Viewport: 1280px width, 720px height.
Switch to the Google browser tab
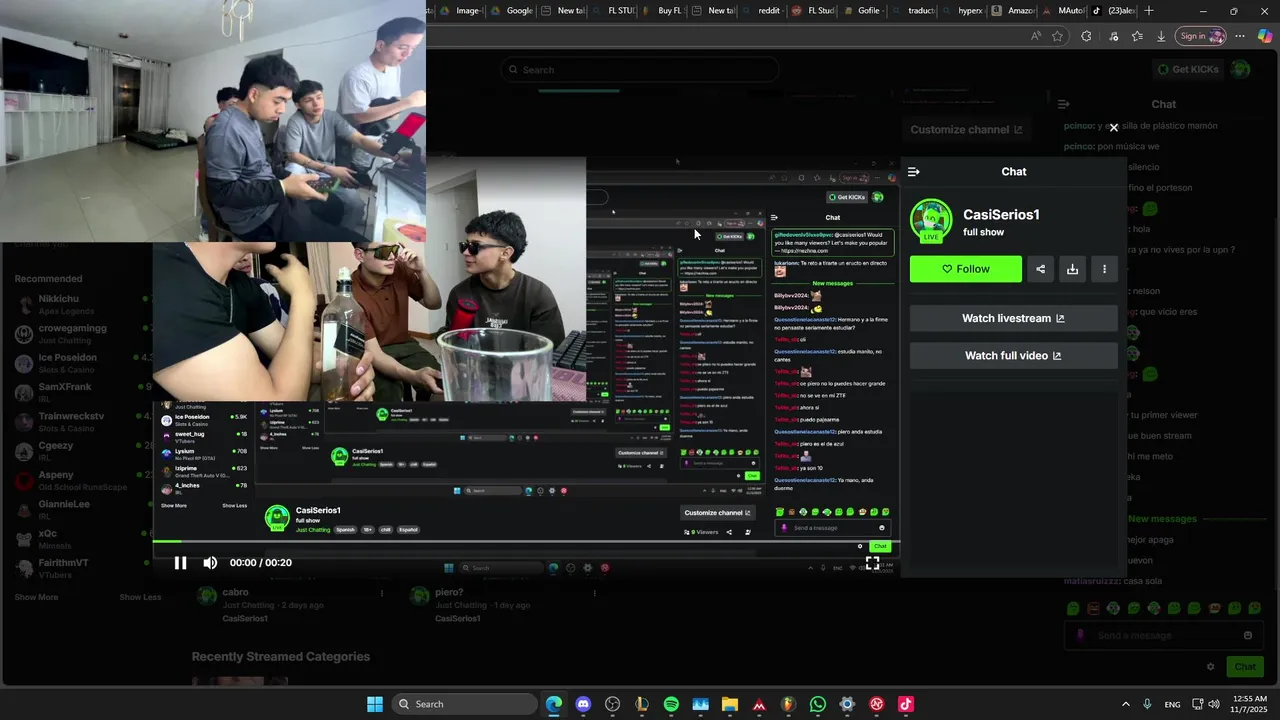pyautogui.click(x=510, y=11)
